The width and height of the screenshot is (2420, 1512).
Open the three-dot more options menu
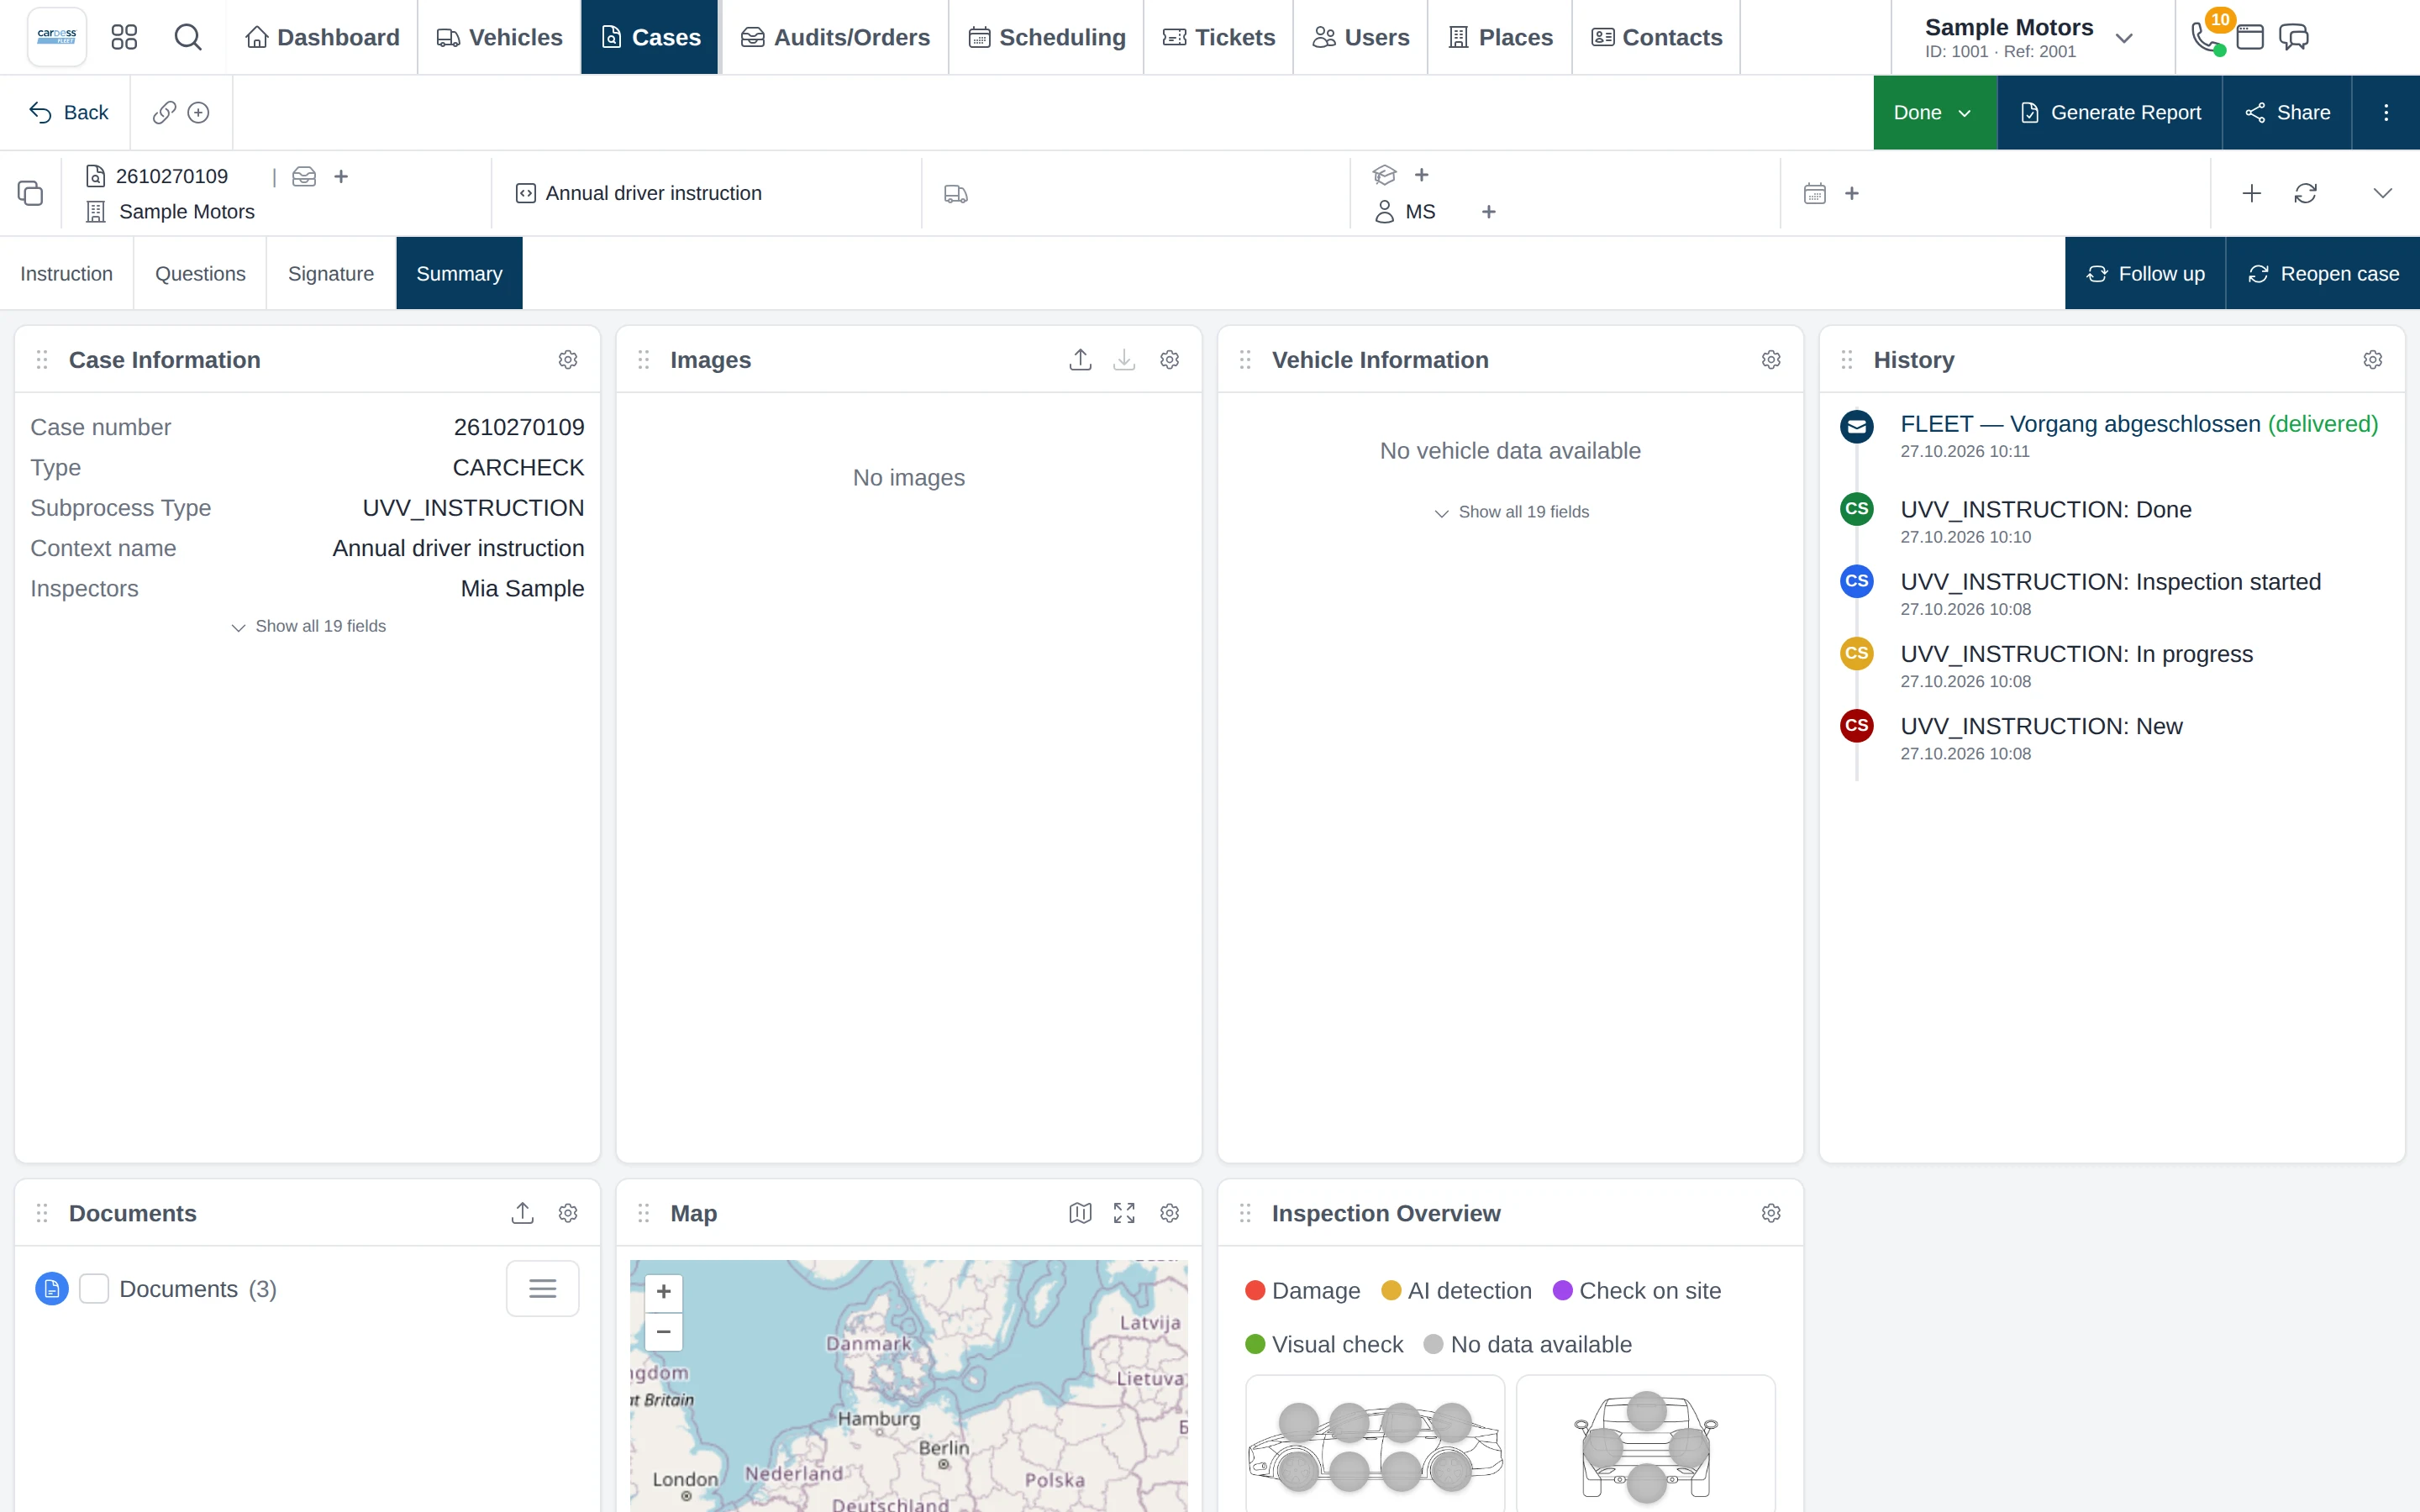[2386, 112]
